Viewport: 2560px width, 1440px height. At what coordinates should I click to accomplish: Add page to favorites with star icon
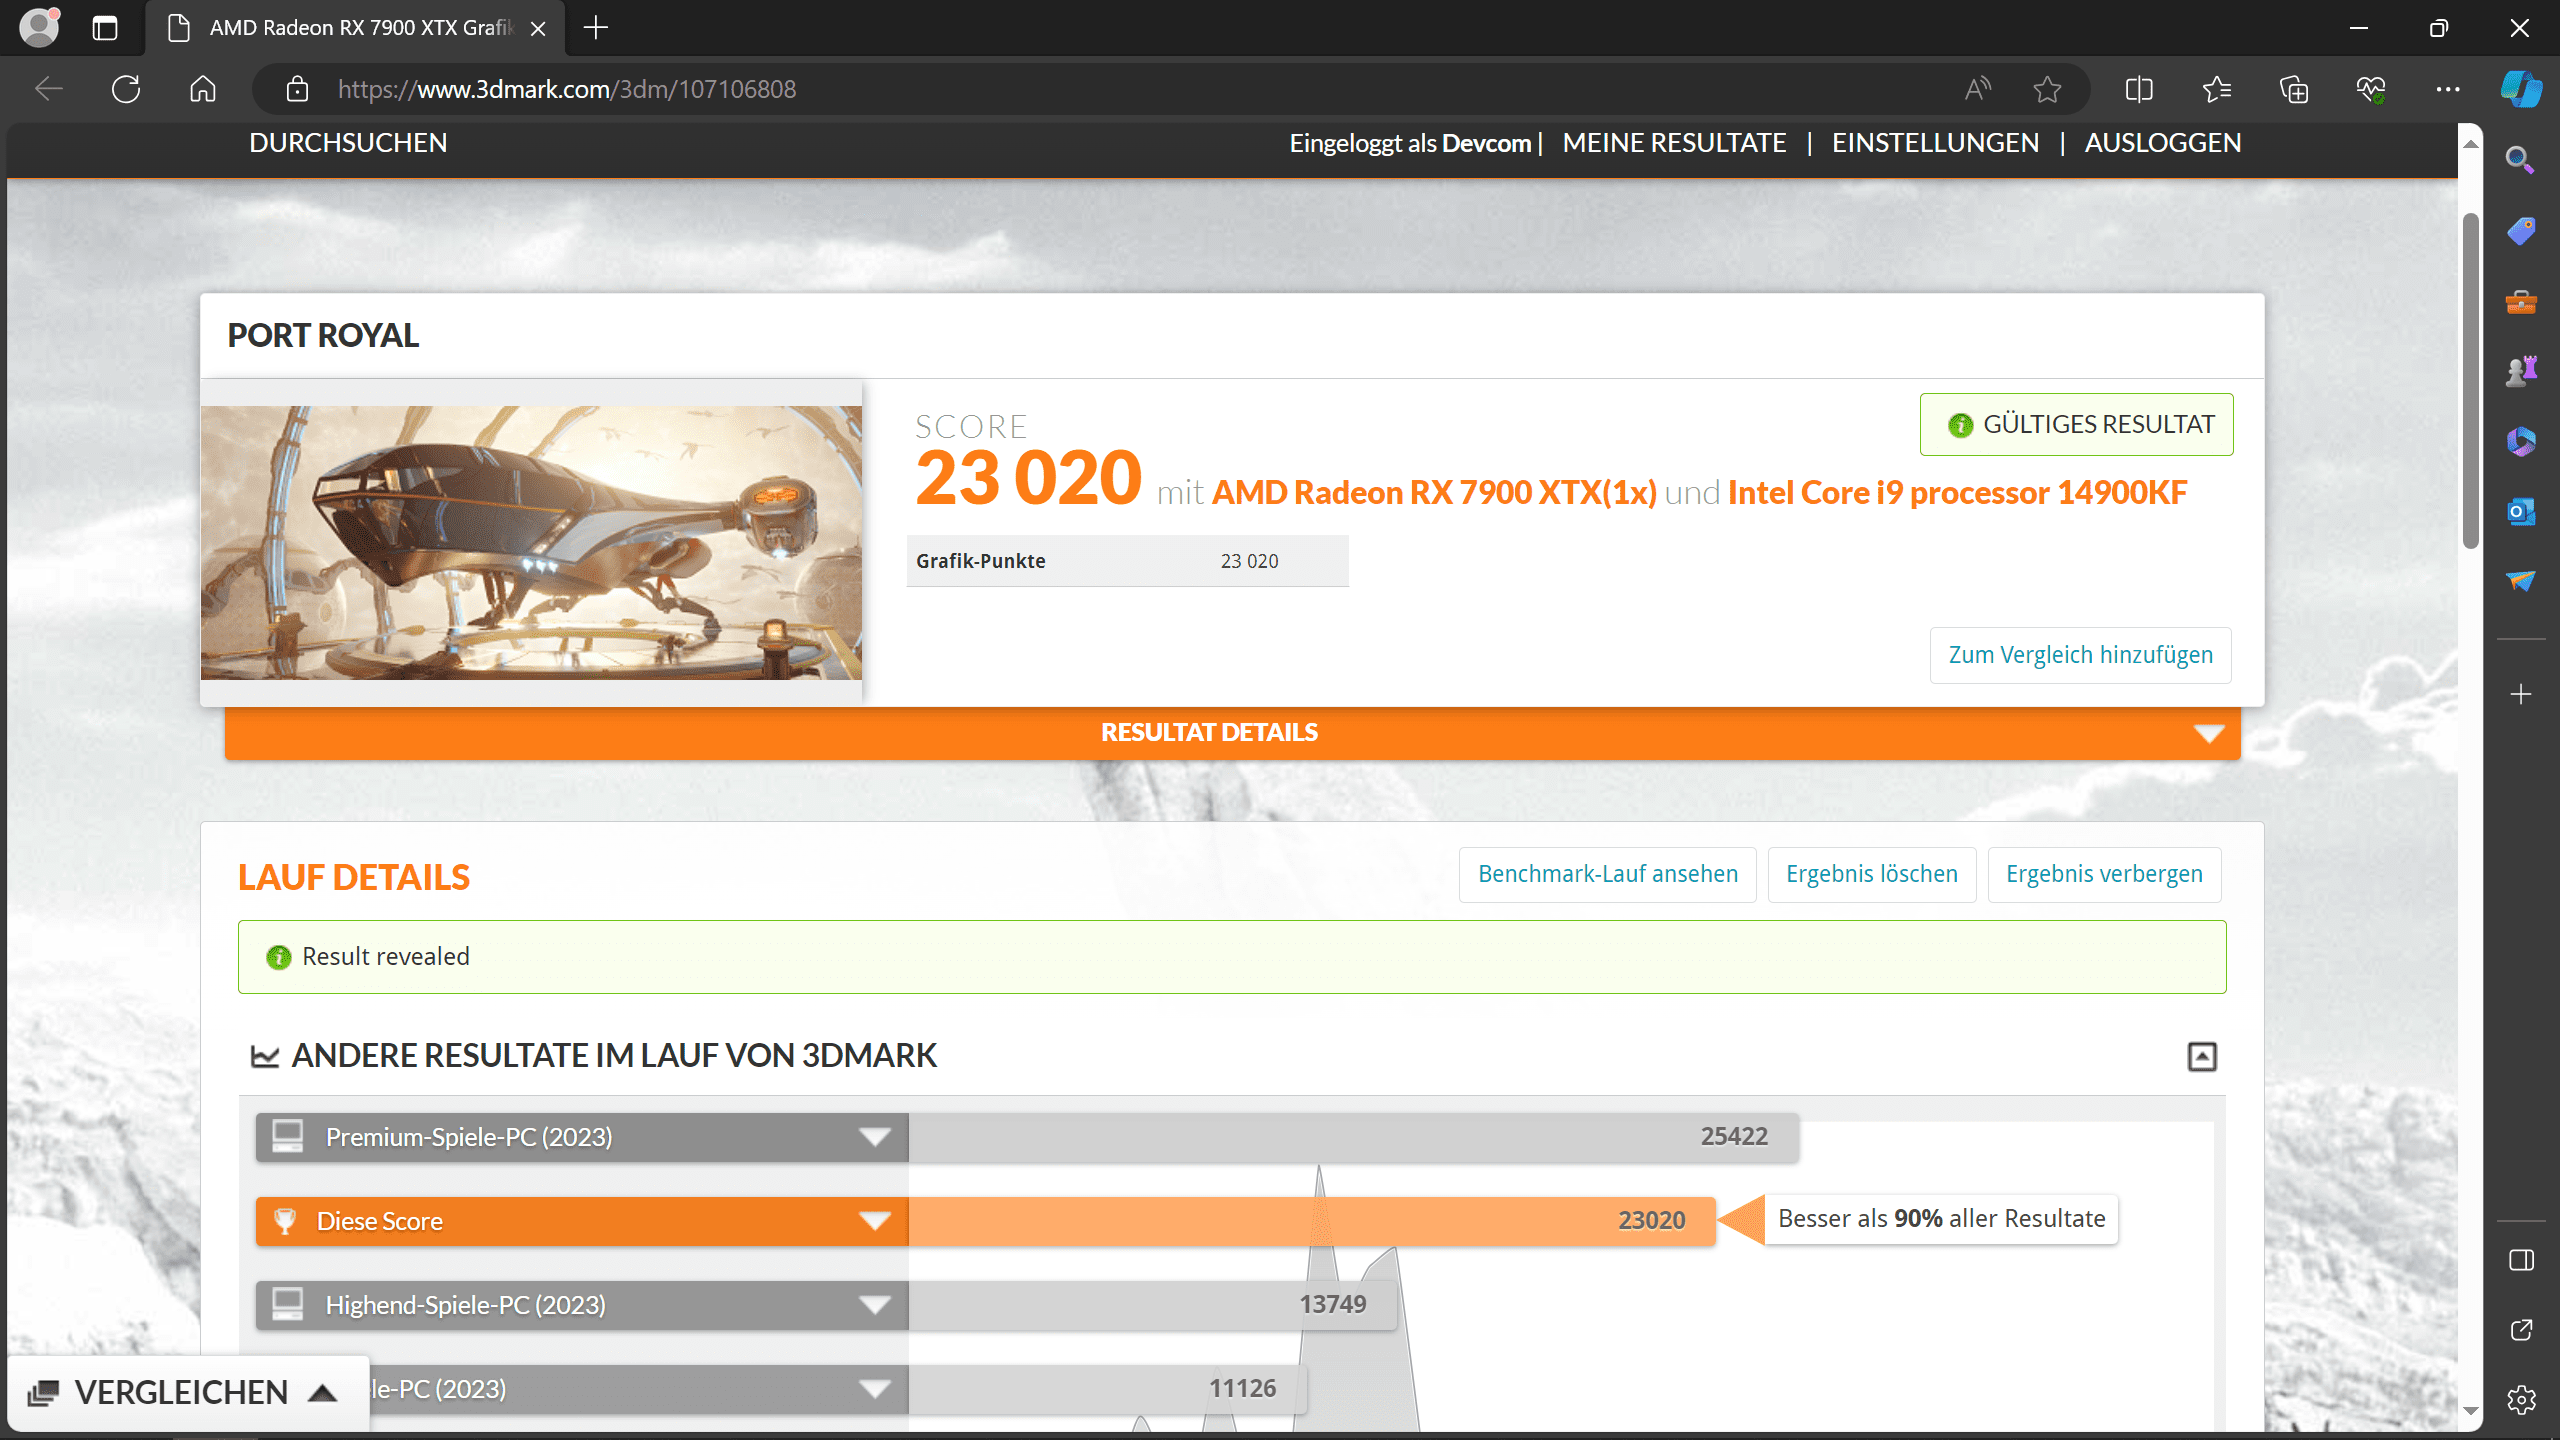click(2047, 89)
